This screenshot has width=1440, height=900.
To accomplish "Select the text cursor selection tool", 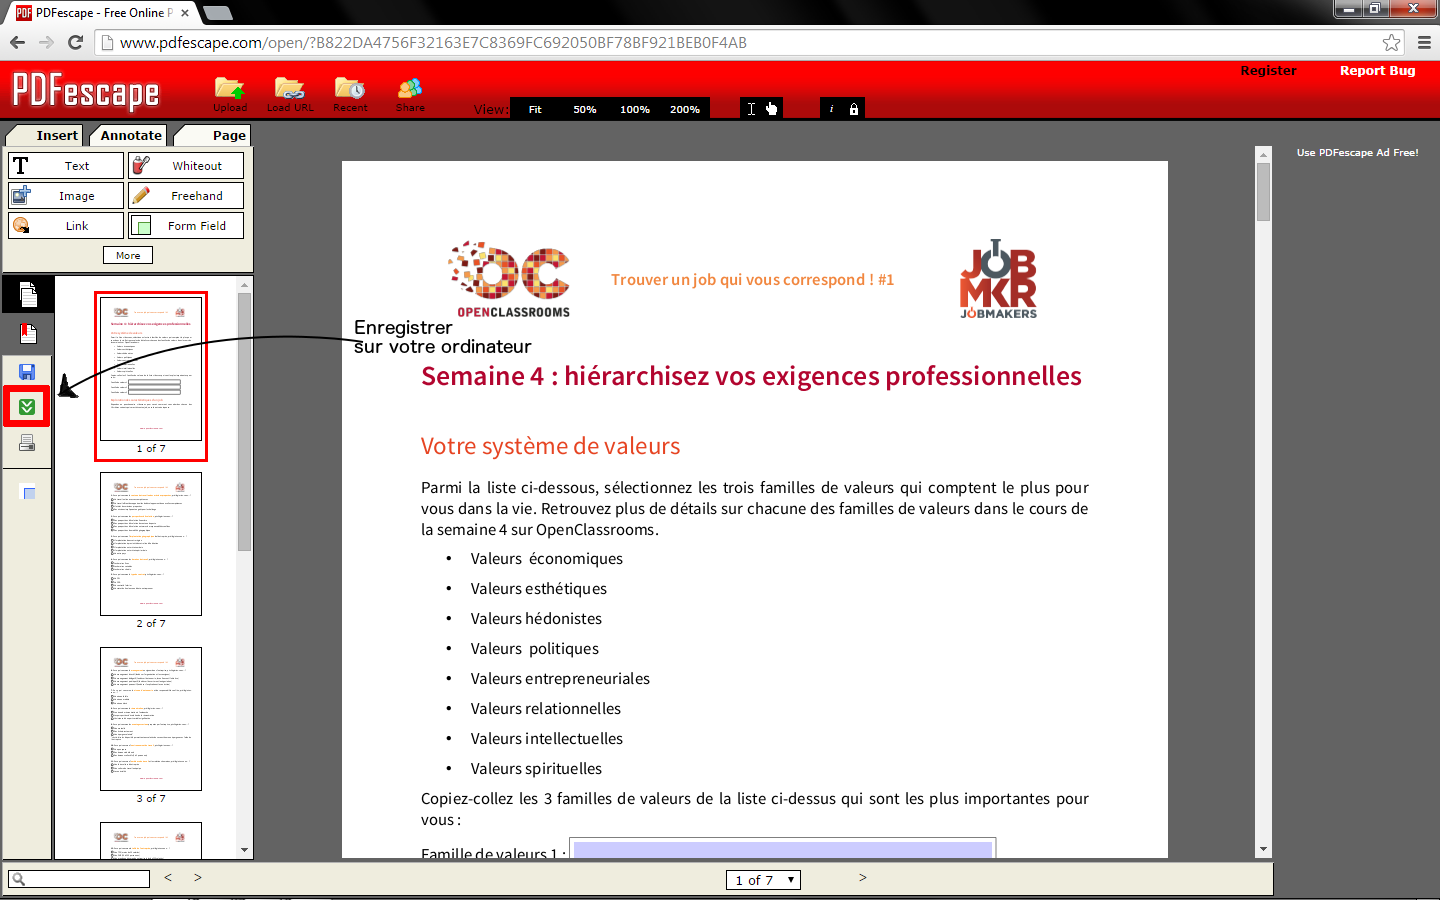I will tap(751, 109).
